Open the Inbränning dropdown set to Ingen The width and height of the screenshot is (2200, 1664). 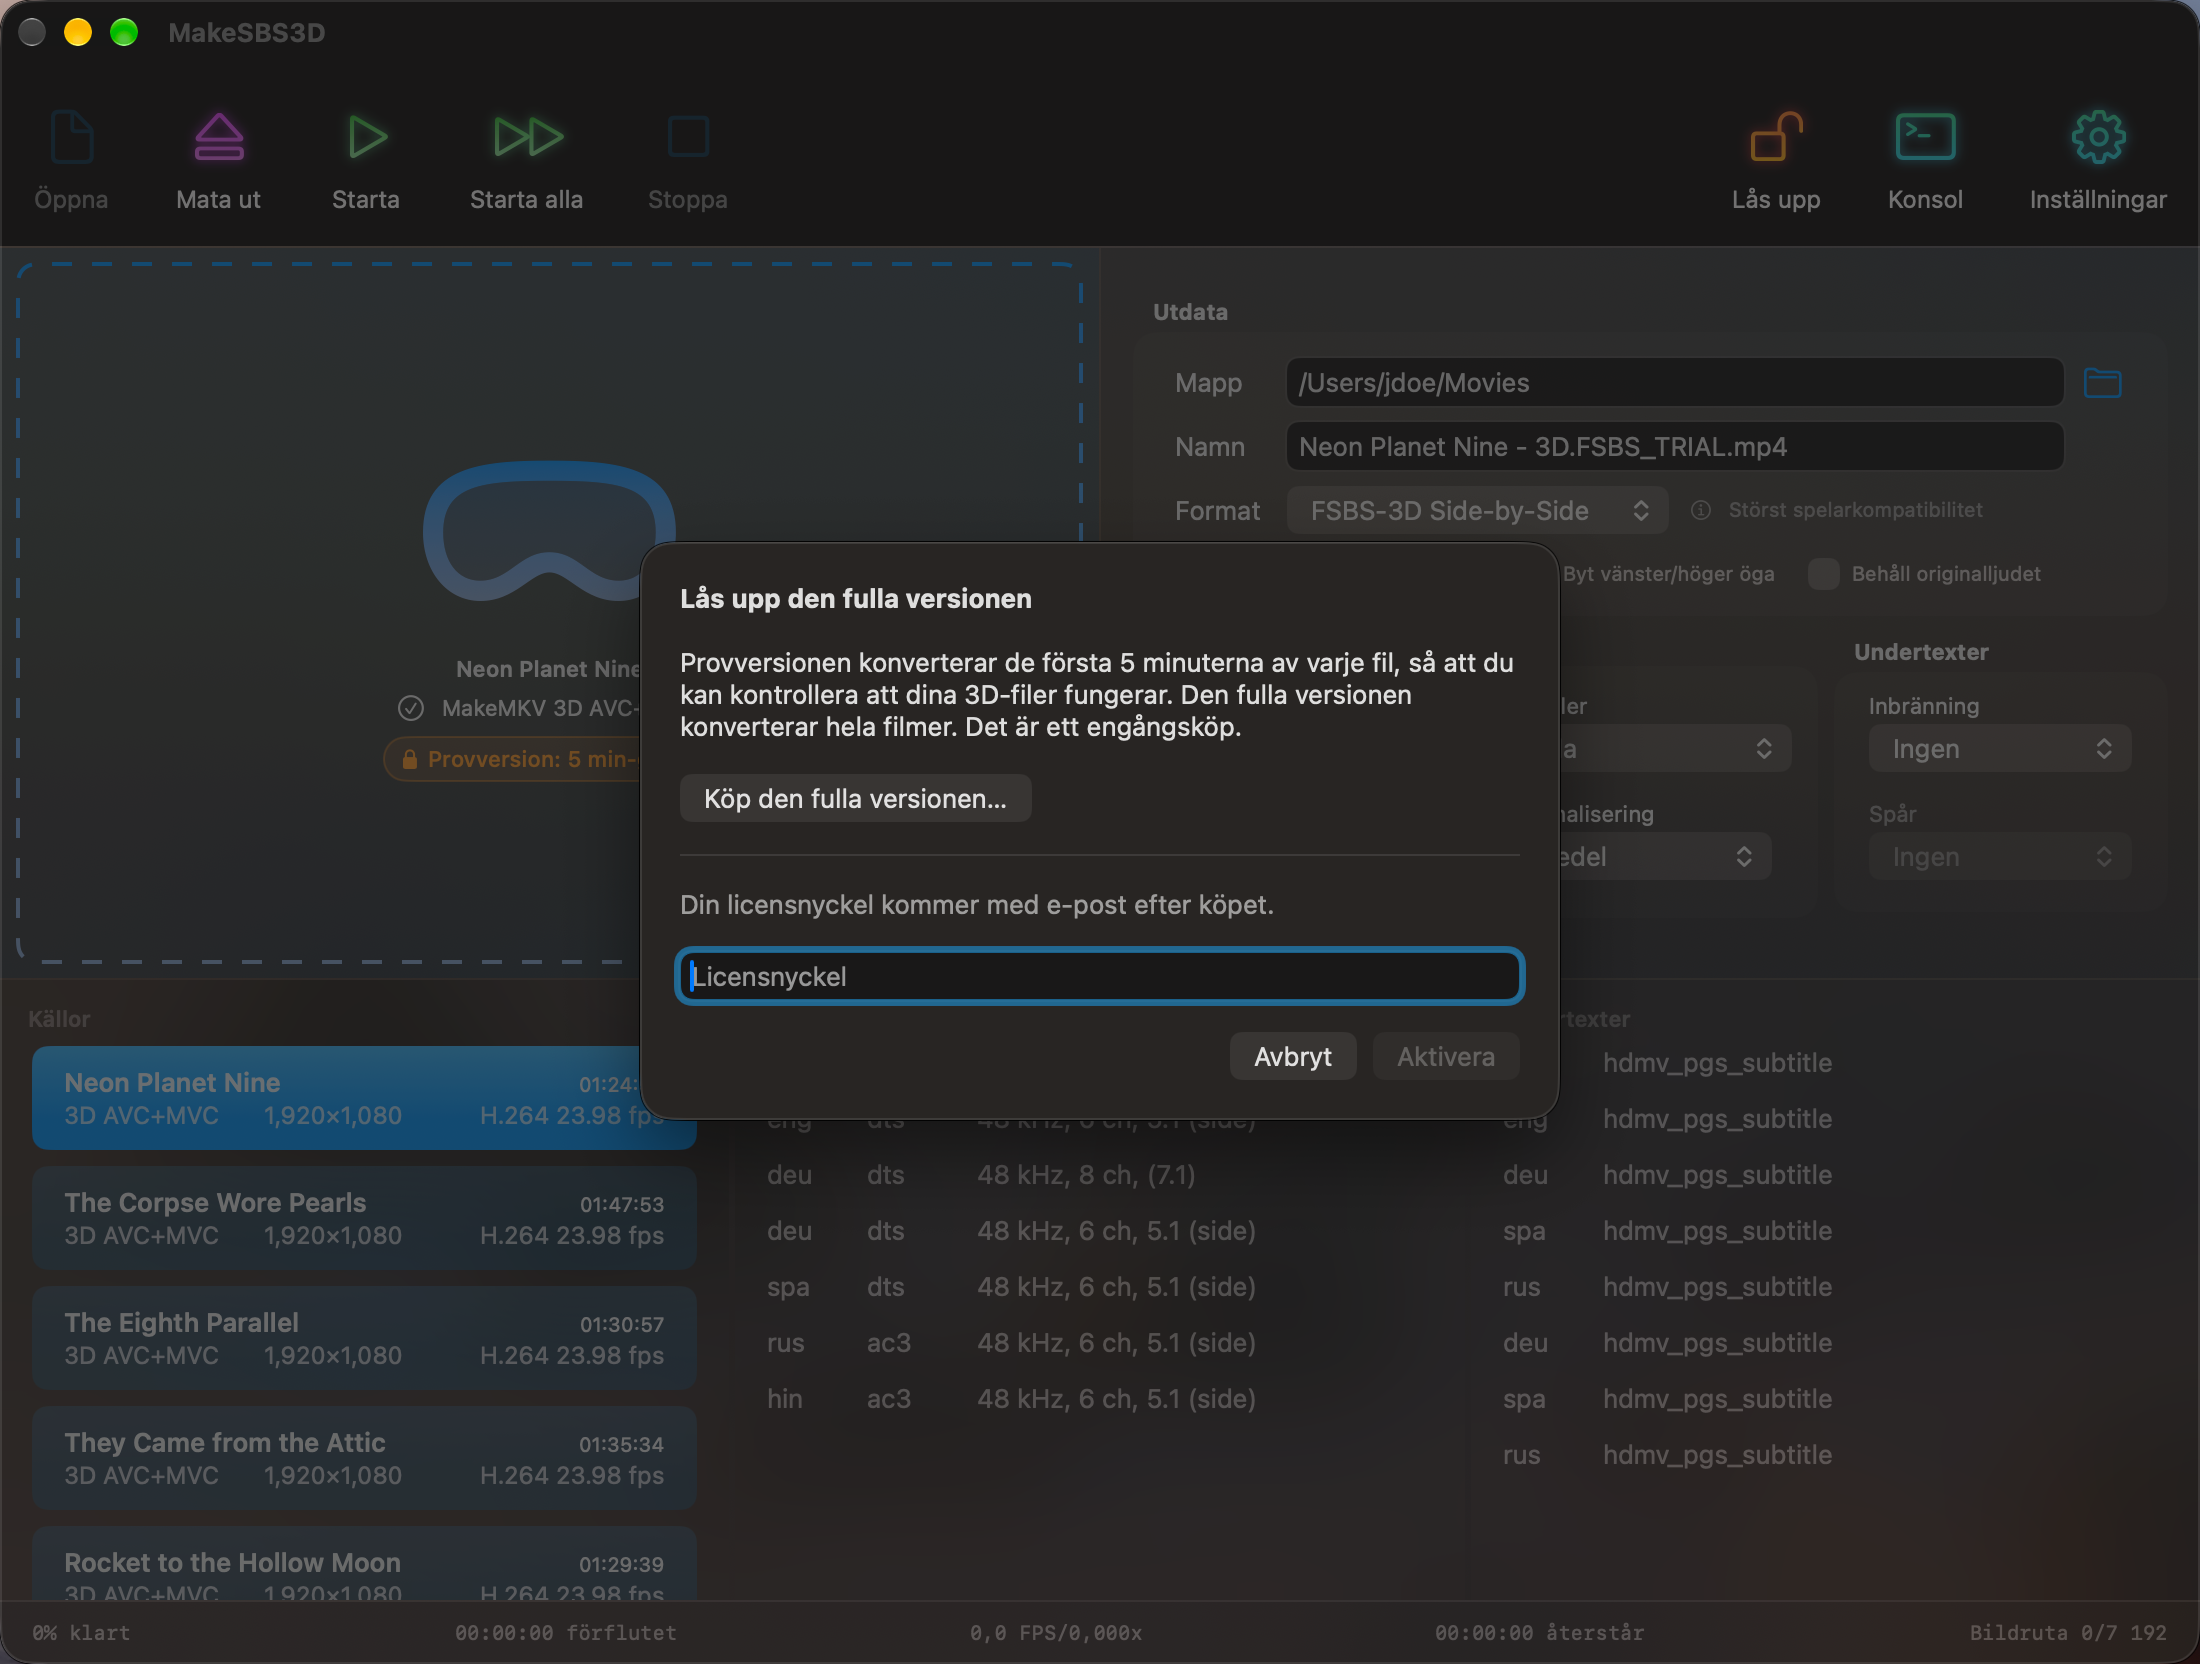click(x=2000, y=749)
